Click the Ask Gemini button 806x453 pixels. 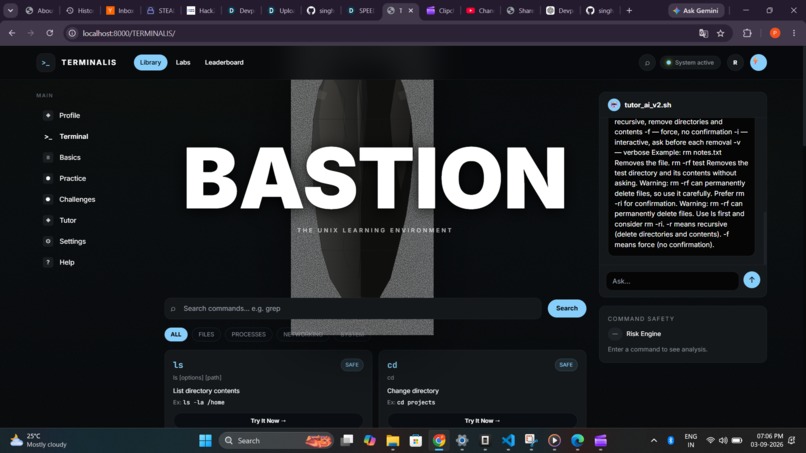tap(696, 10)
